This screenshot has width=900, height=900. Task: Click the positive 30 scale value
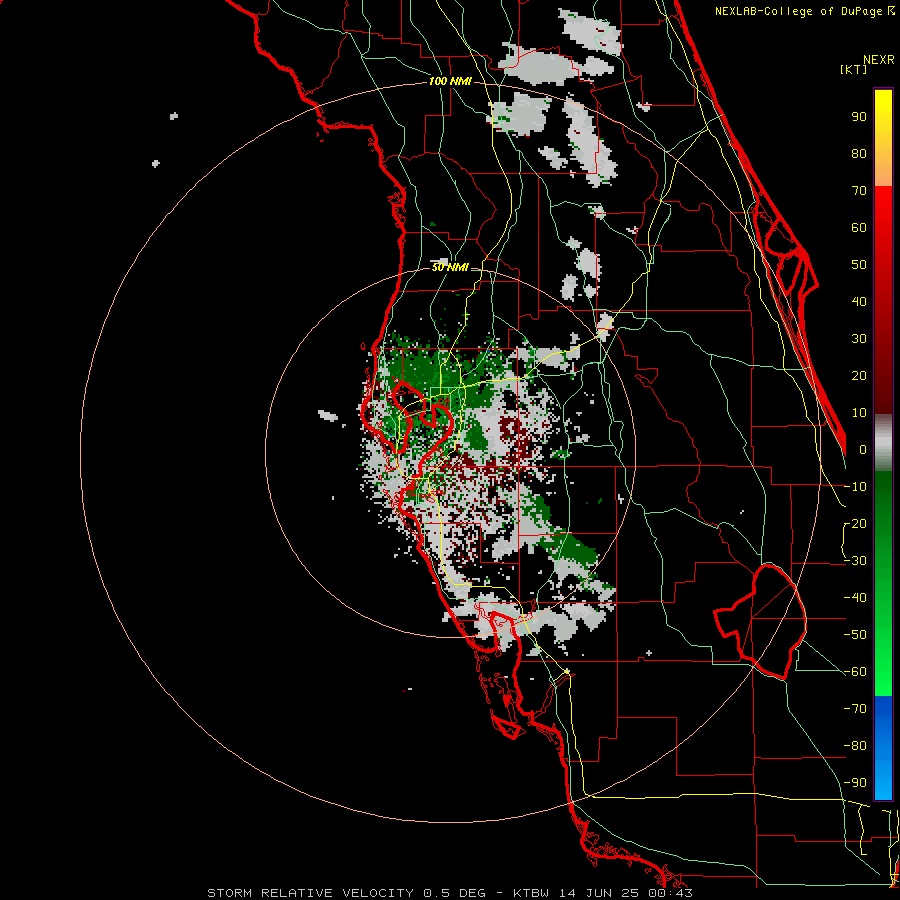tap(859, 339)
